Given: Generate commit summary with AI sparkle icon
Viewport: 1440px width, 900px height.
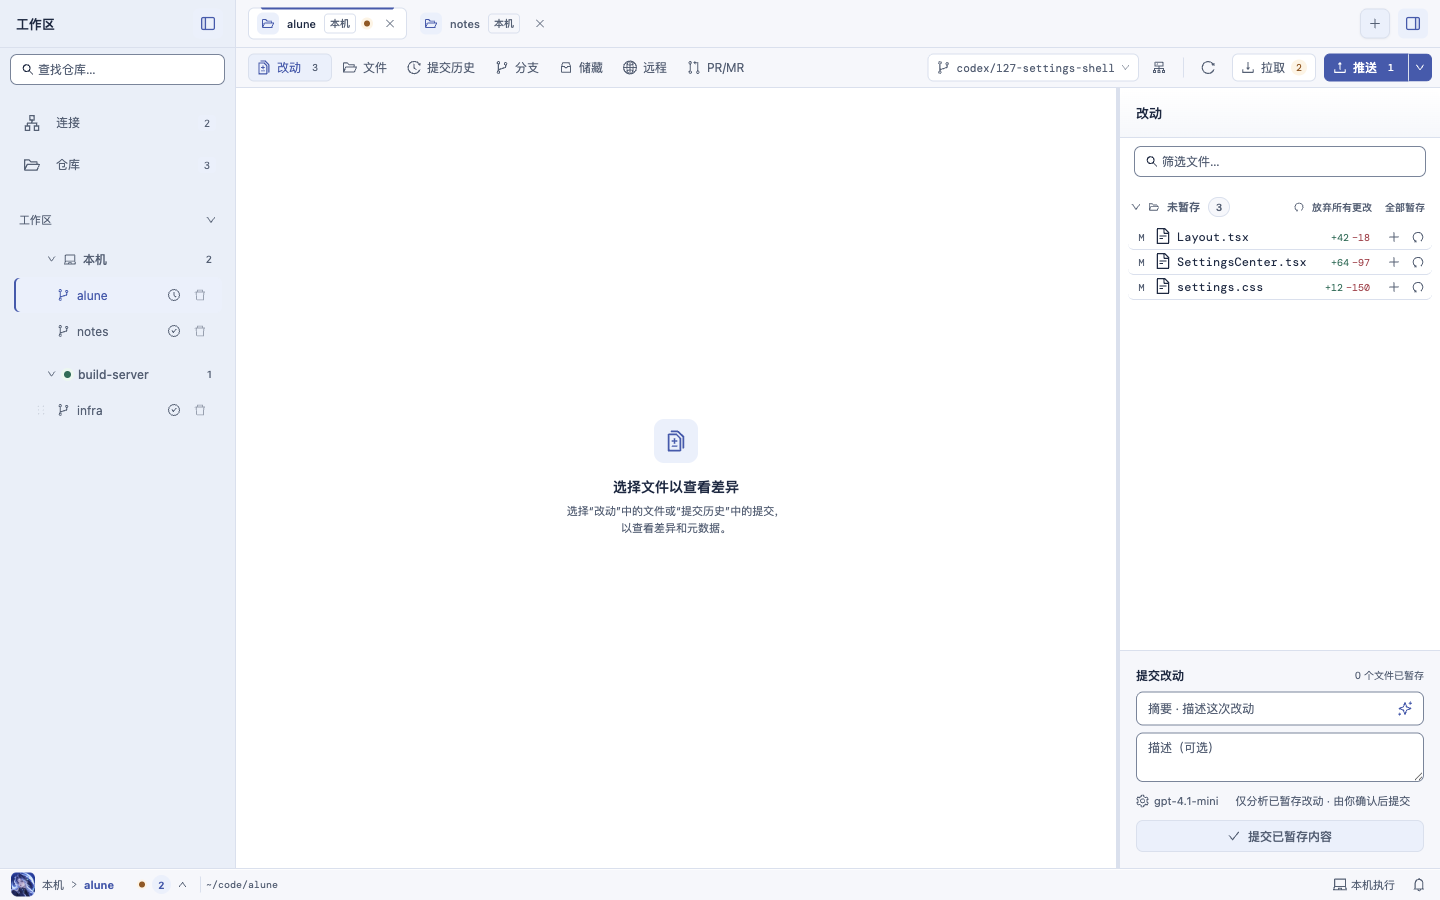Looking at the screenshot, I should [1405, 708].
